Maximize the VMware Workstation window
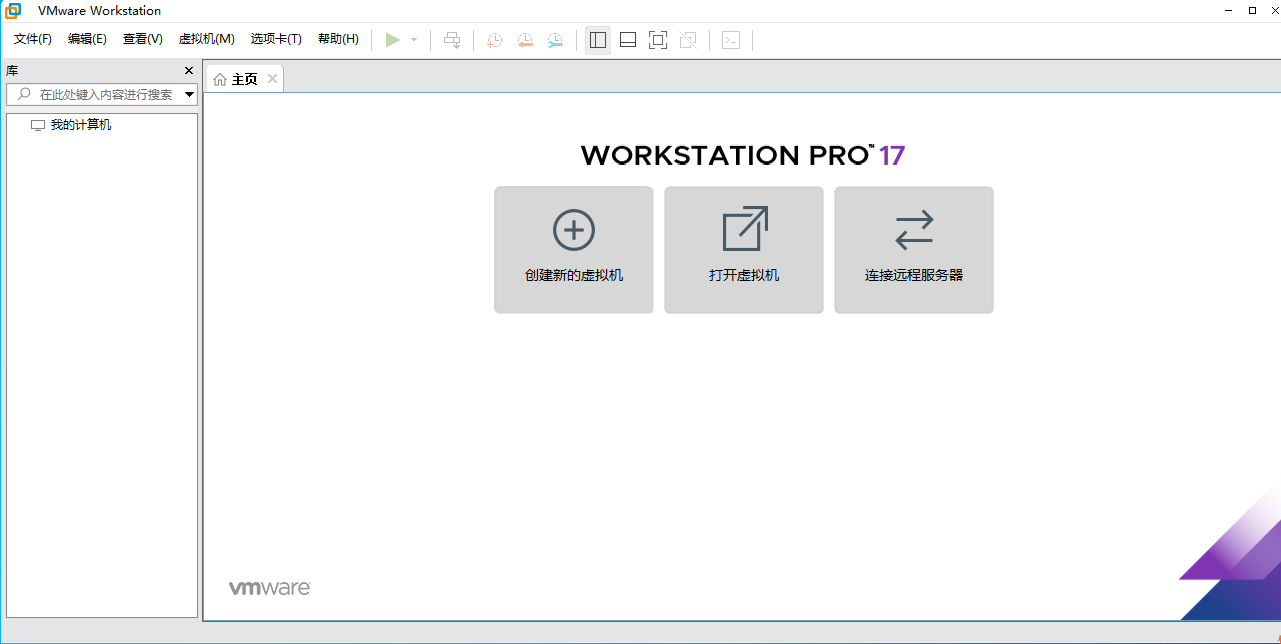Viewport: 1281px width, 644px height. click(1252, 10)
